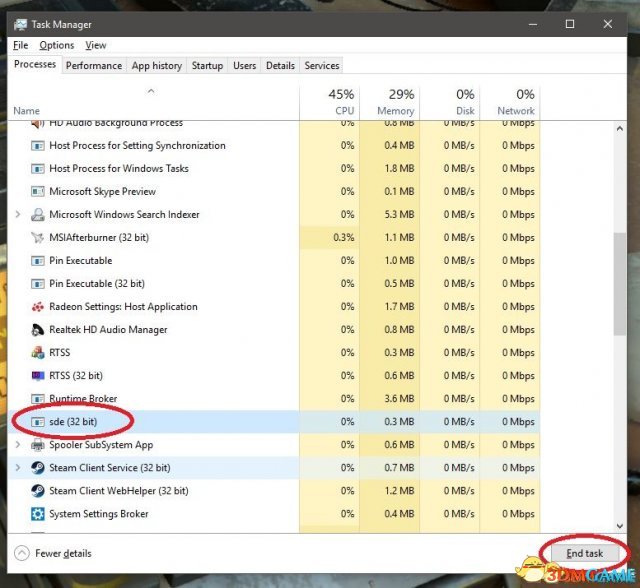Click the scrollbar up arrow
640x588 pixels.
(x=620, y=129)
